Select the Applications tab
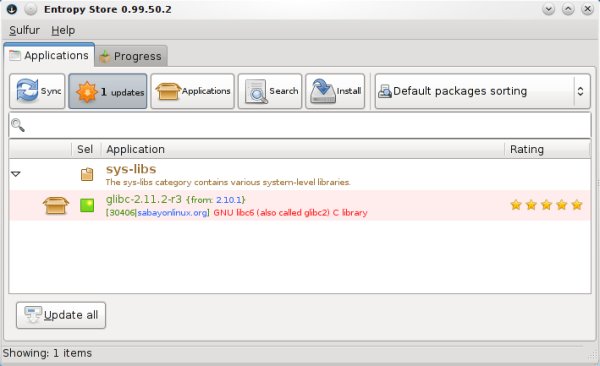 tap(49, 56)
